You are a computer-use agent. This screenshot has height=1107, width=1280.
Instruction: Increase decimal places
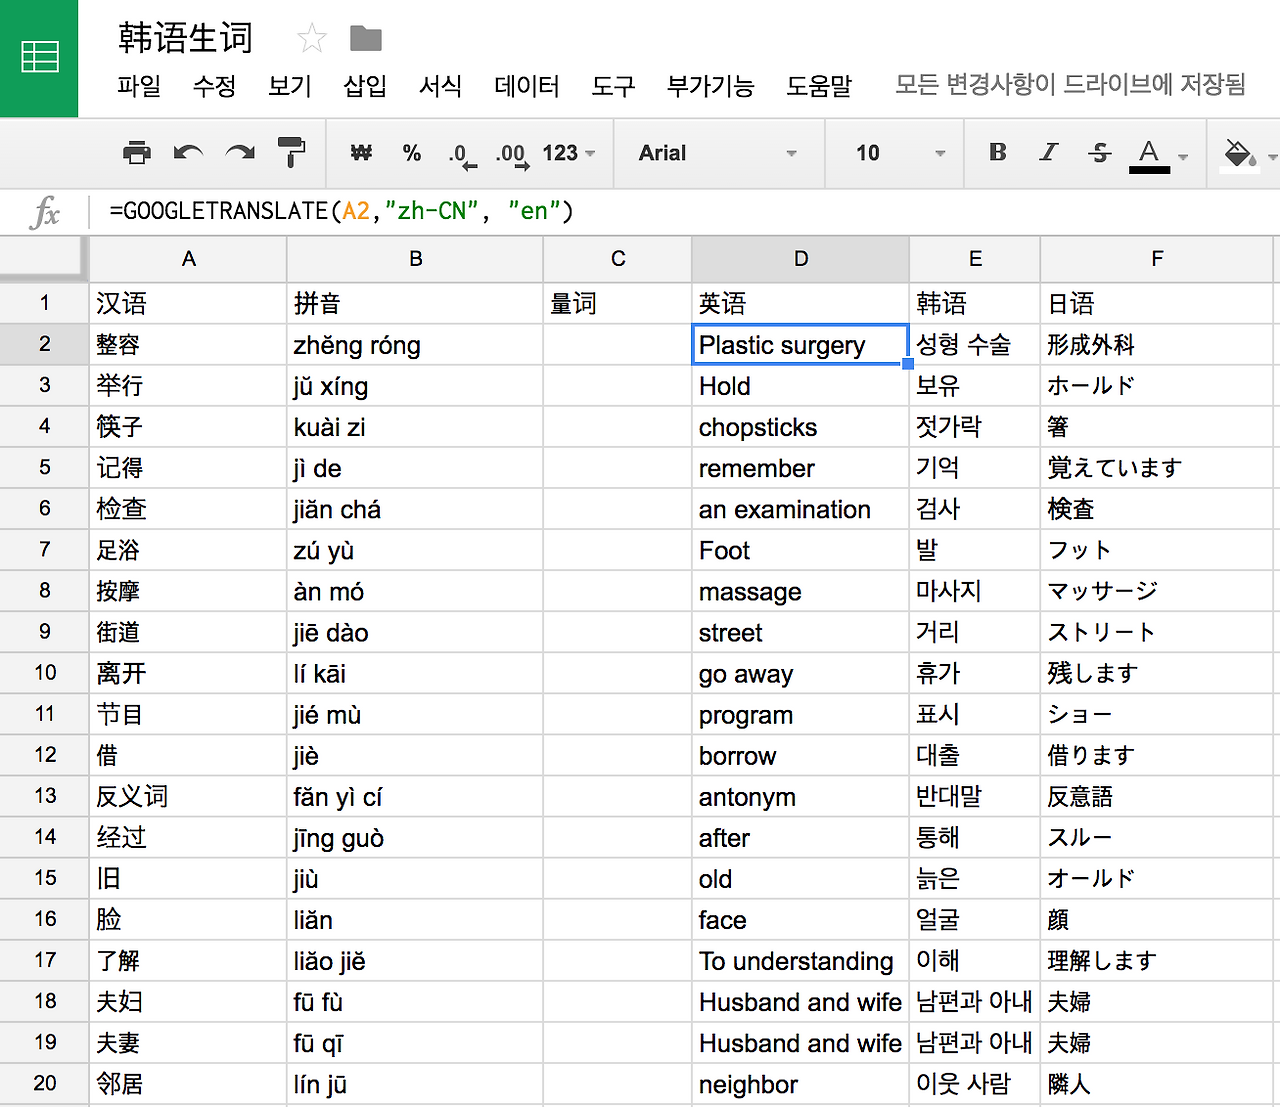pos(512,155)
